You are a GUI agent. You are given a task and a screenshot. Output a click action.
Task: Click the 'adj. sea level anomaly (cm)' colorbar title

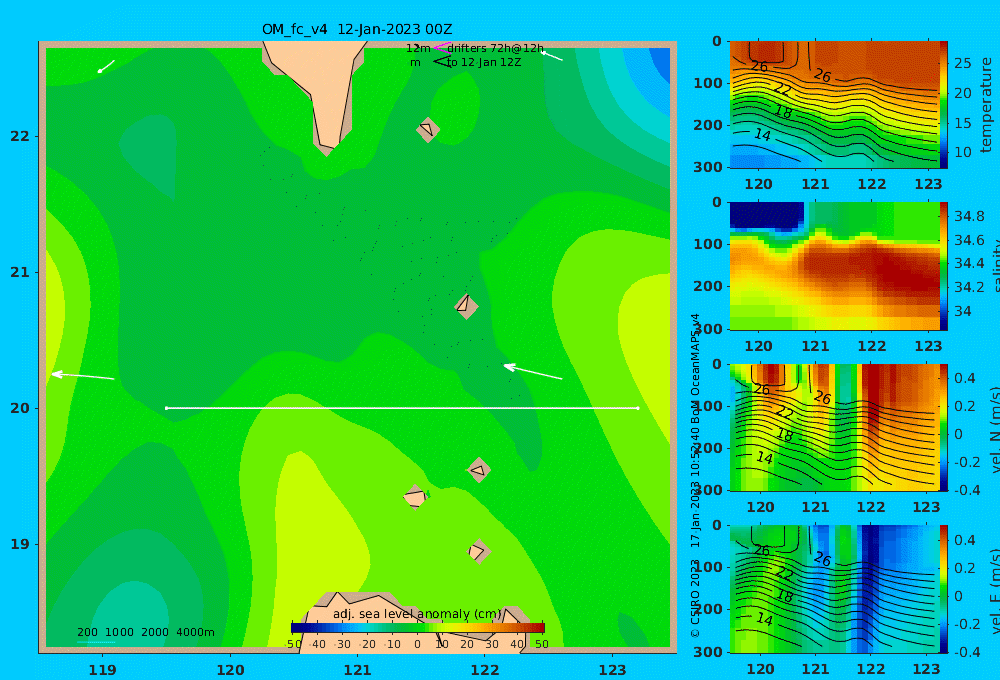(x=417, y=614)
